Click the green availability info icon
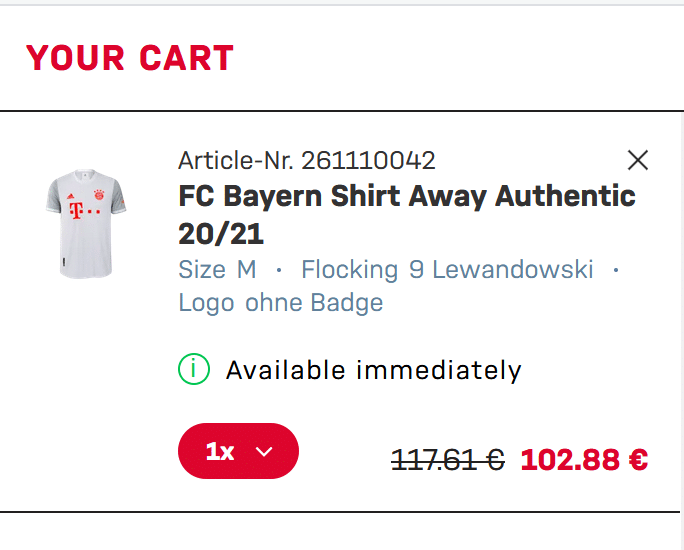The width and height of the screenshot is (684, 550). pyautogui.click(x=193, y=370)
